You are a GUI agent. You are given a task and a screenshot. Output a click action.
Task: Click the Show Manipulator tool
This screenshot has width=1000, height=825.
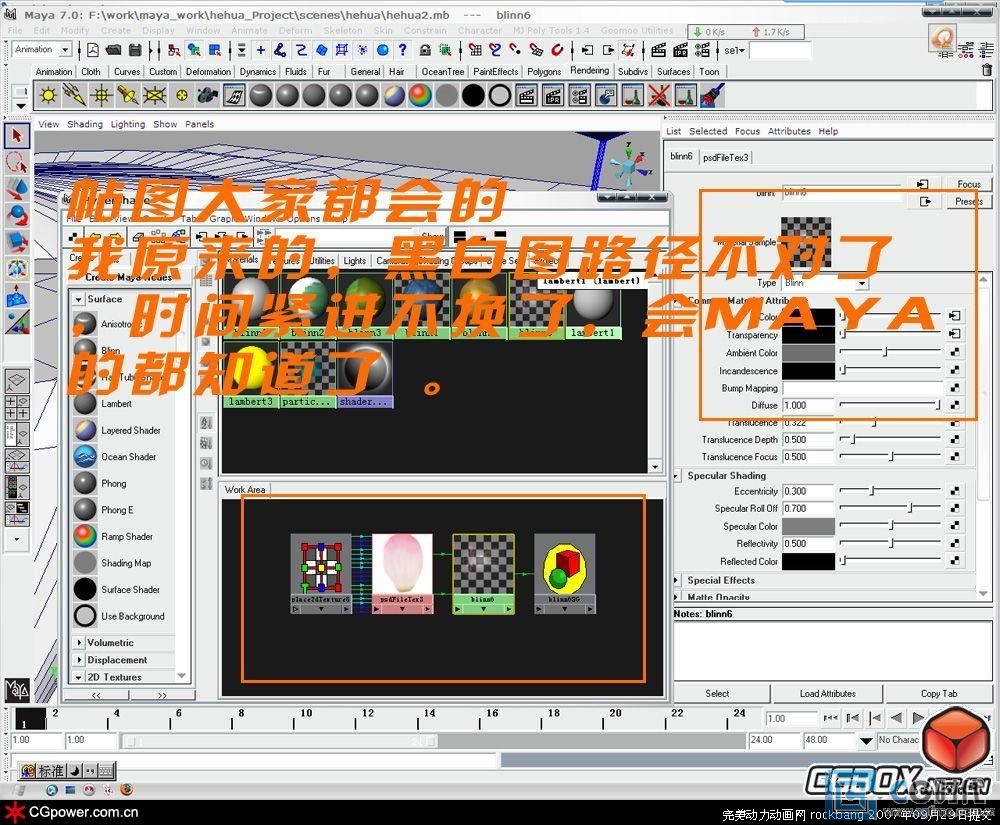point(17,323)
